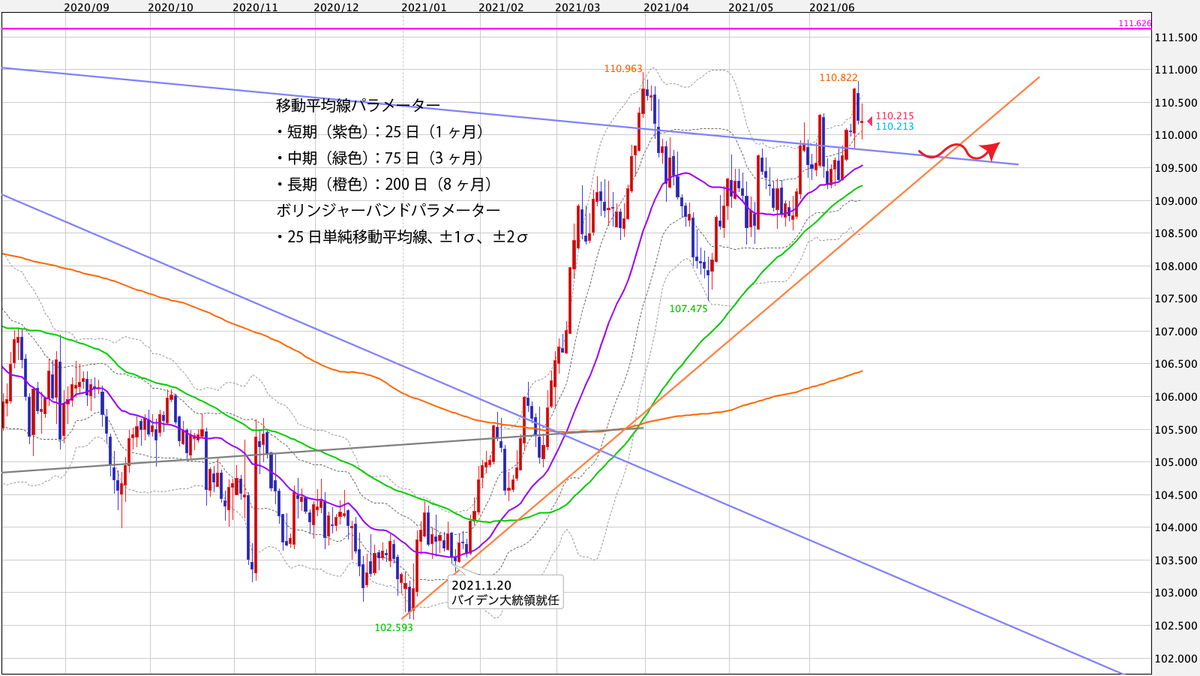Click the 103.000 price axis label
Viewport: 1200px width, 676px height.
(1176, 594)
